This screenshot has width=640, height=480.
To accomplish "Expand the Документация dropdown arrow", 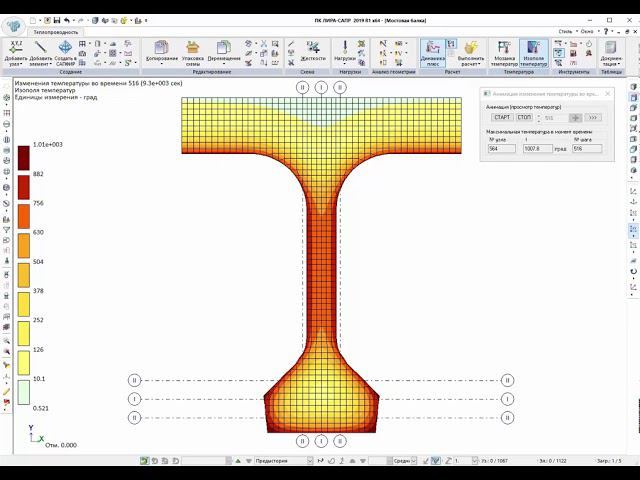I will tap(619, 64).
